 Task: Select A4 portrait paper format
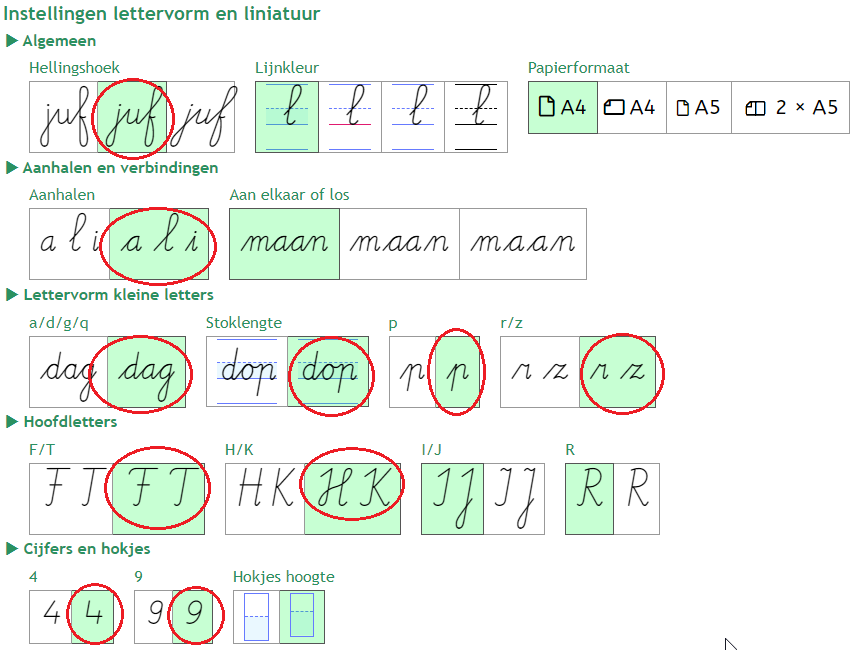[x=562, y=108]
